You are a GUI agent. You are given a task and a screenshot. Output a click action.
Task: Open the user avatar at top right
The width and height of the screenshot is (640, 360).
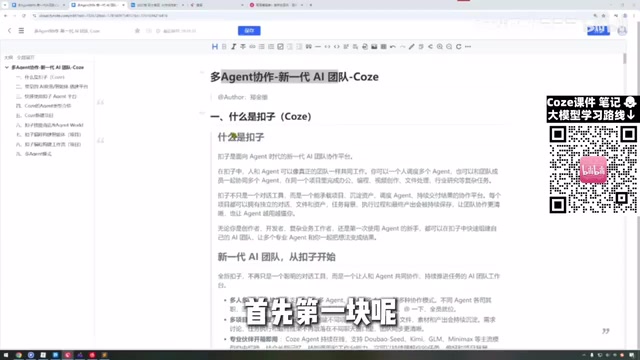(x=622, y=31)
